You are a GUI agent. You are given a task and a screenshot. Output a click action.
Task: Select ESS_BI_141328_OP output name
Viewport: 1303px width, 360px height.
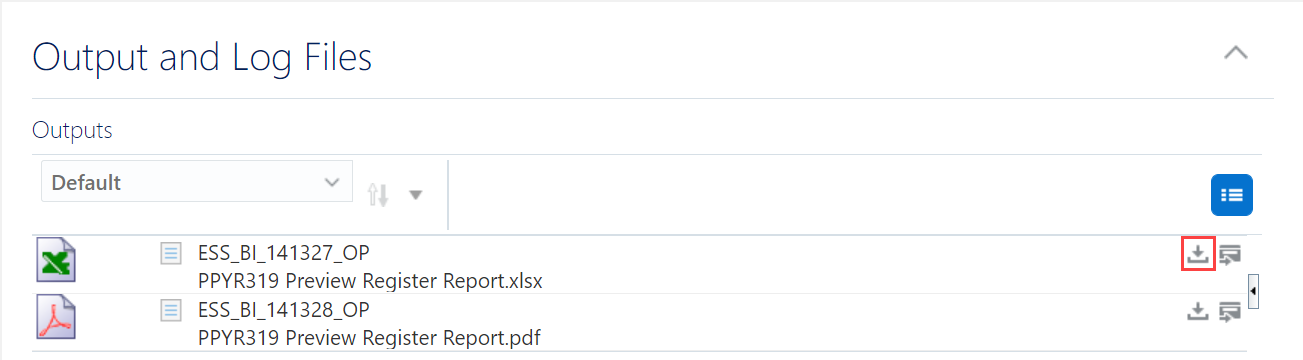[284, 310]
